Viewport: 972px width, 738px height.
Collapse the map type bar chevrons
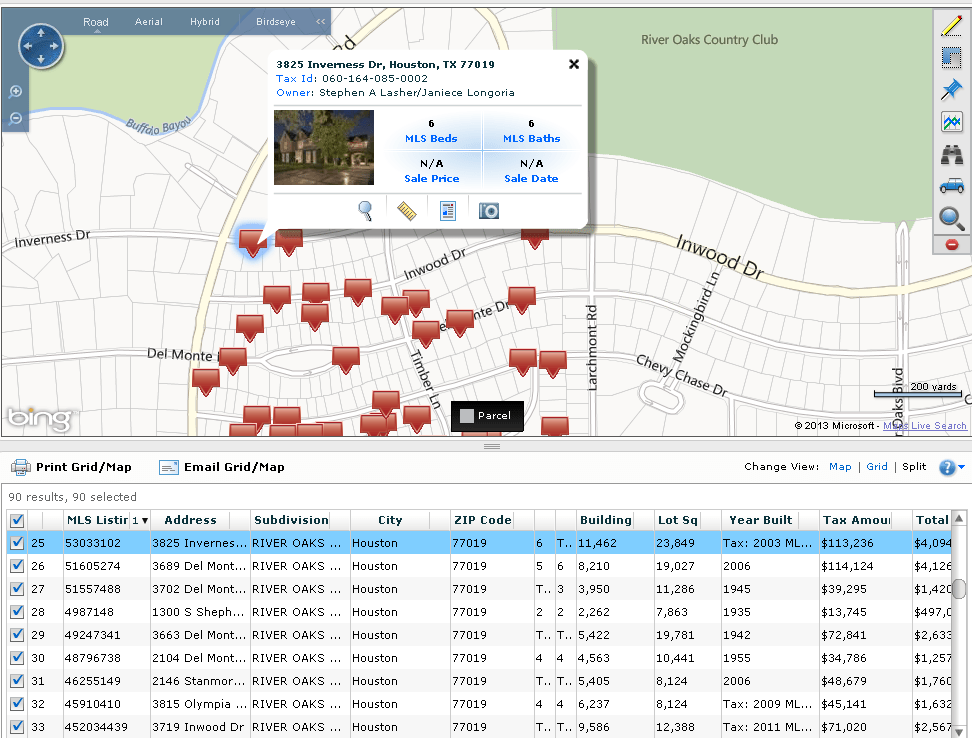320,22
